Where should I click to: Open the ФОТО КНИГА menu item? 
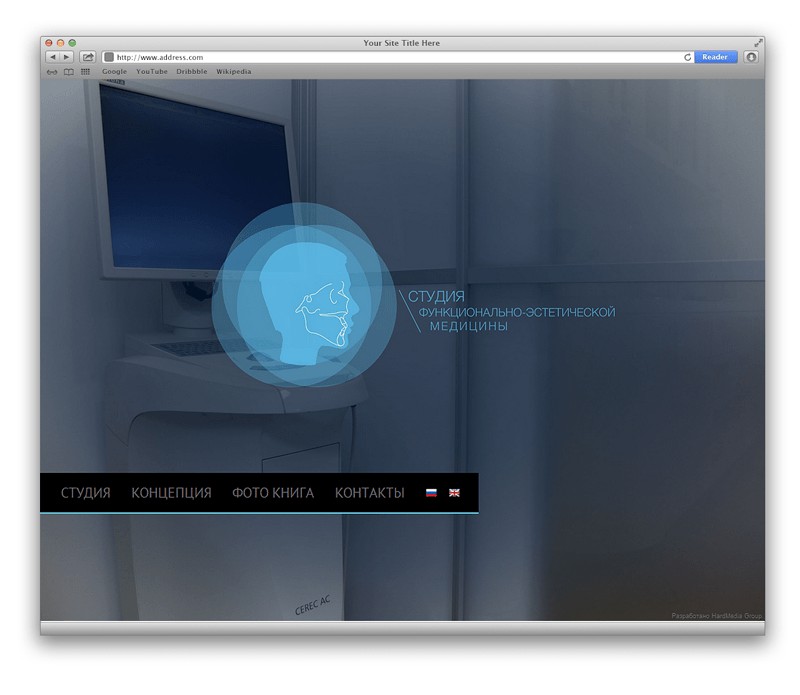(x=273, y=493)
